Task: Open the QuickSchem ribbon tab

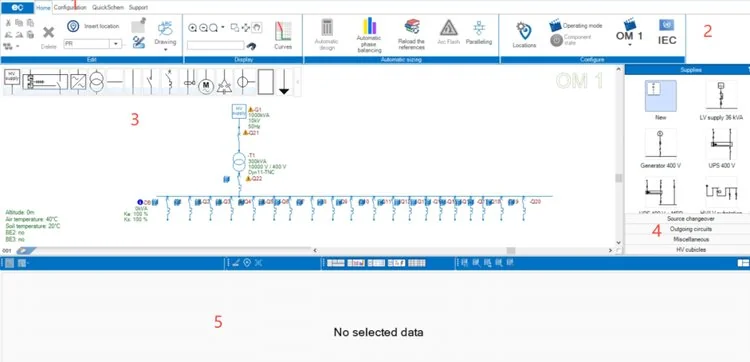Action: click(x=108, y=8)
